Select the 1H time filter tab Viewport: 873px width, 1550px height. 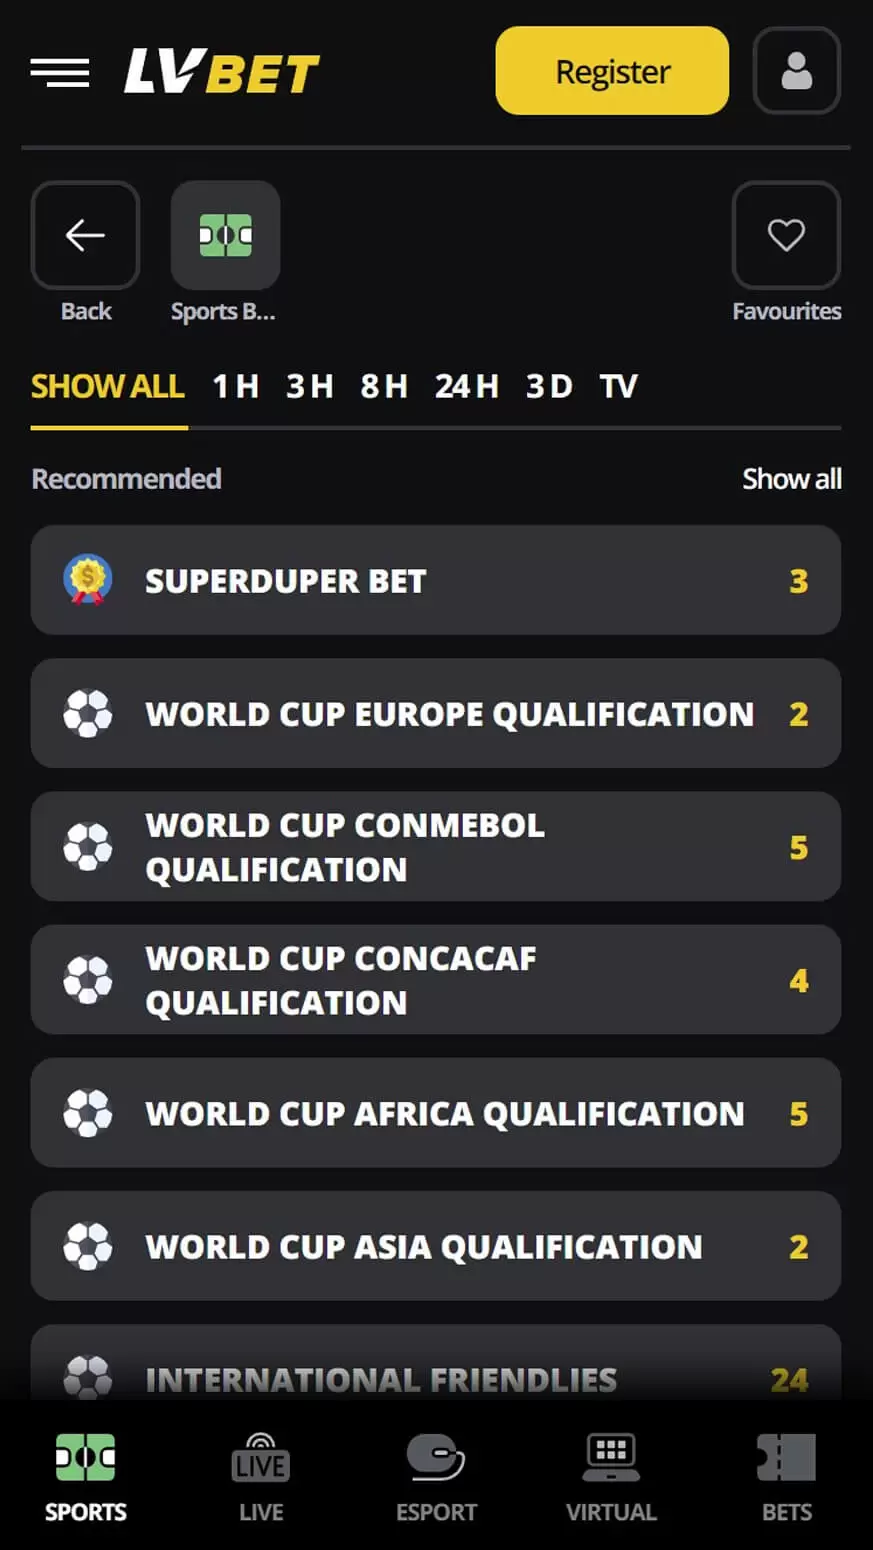pyautogui.click(x=236, y=386)
